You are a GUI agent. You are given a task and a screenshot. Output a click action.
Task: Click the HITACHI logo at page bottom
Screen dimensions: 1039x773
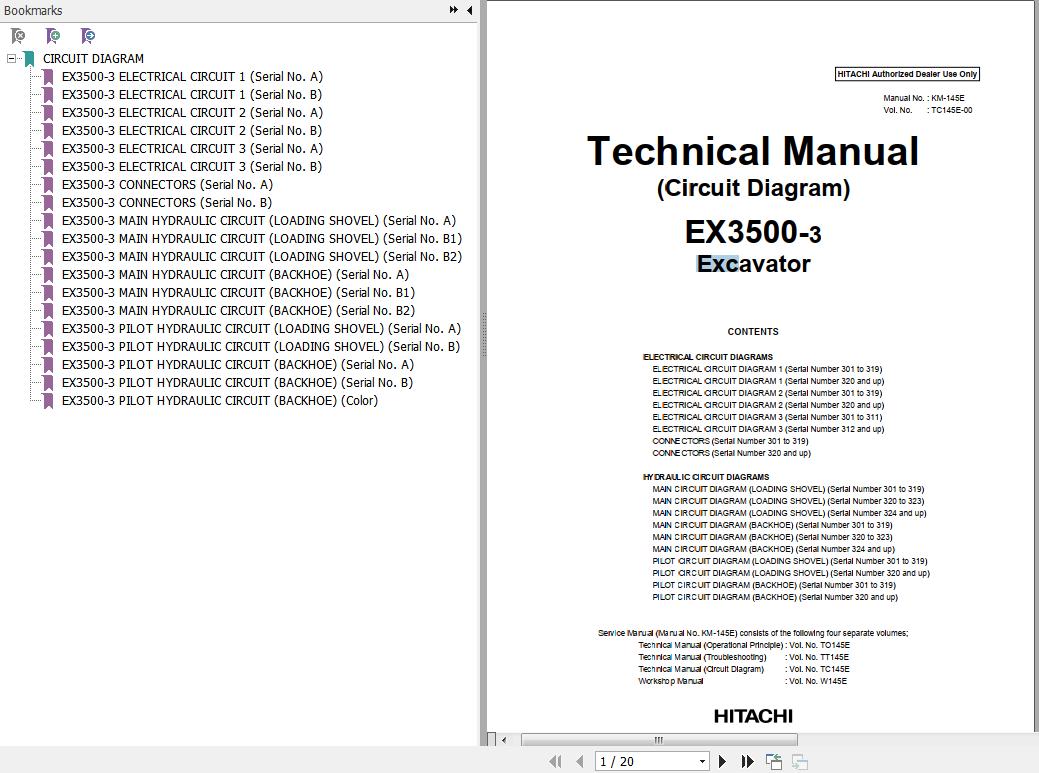pos(753,716)
